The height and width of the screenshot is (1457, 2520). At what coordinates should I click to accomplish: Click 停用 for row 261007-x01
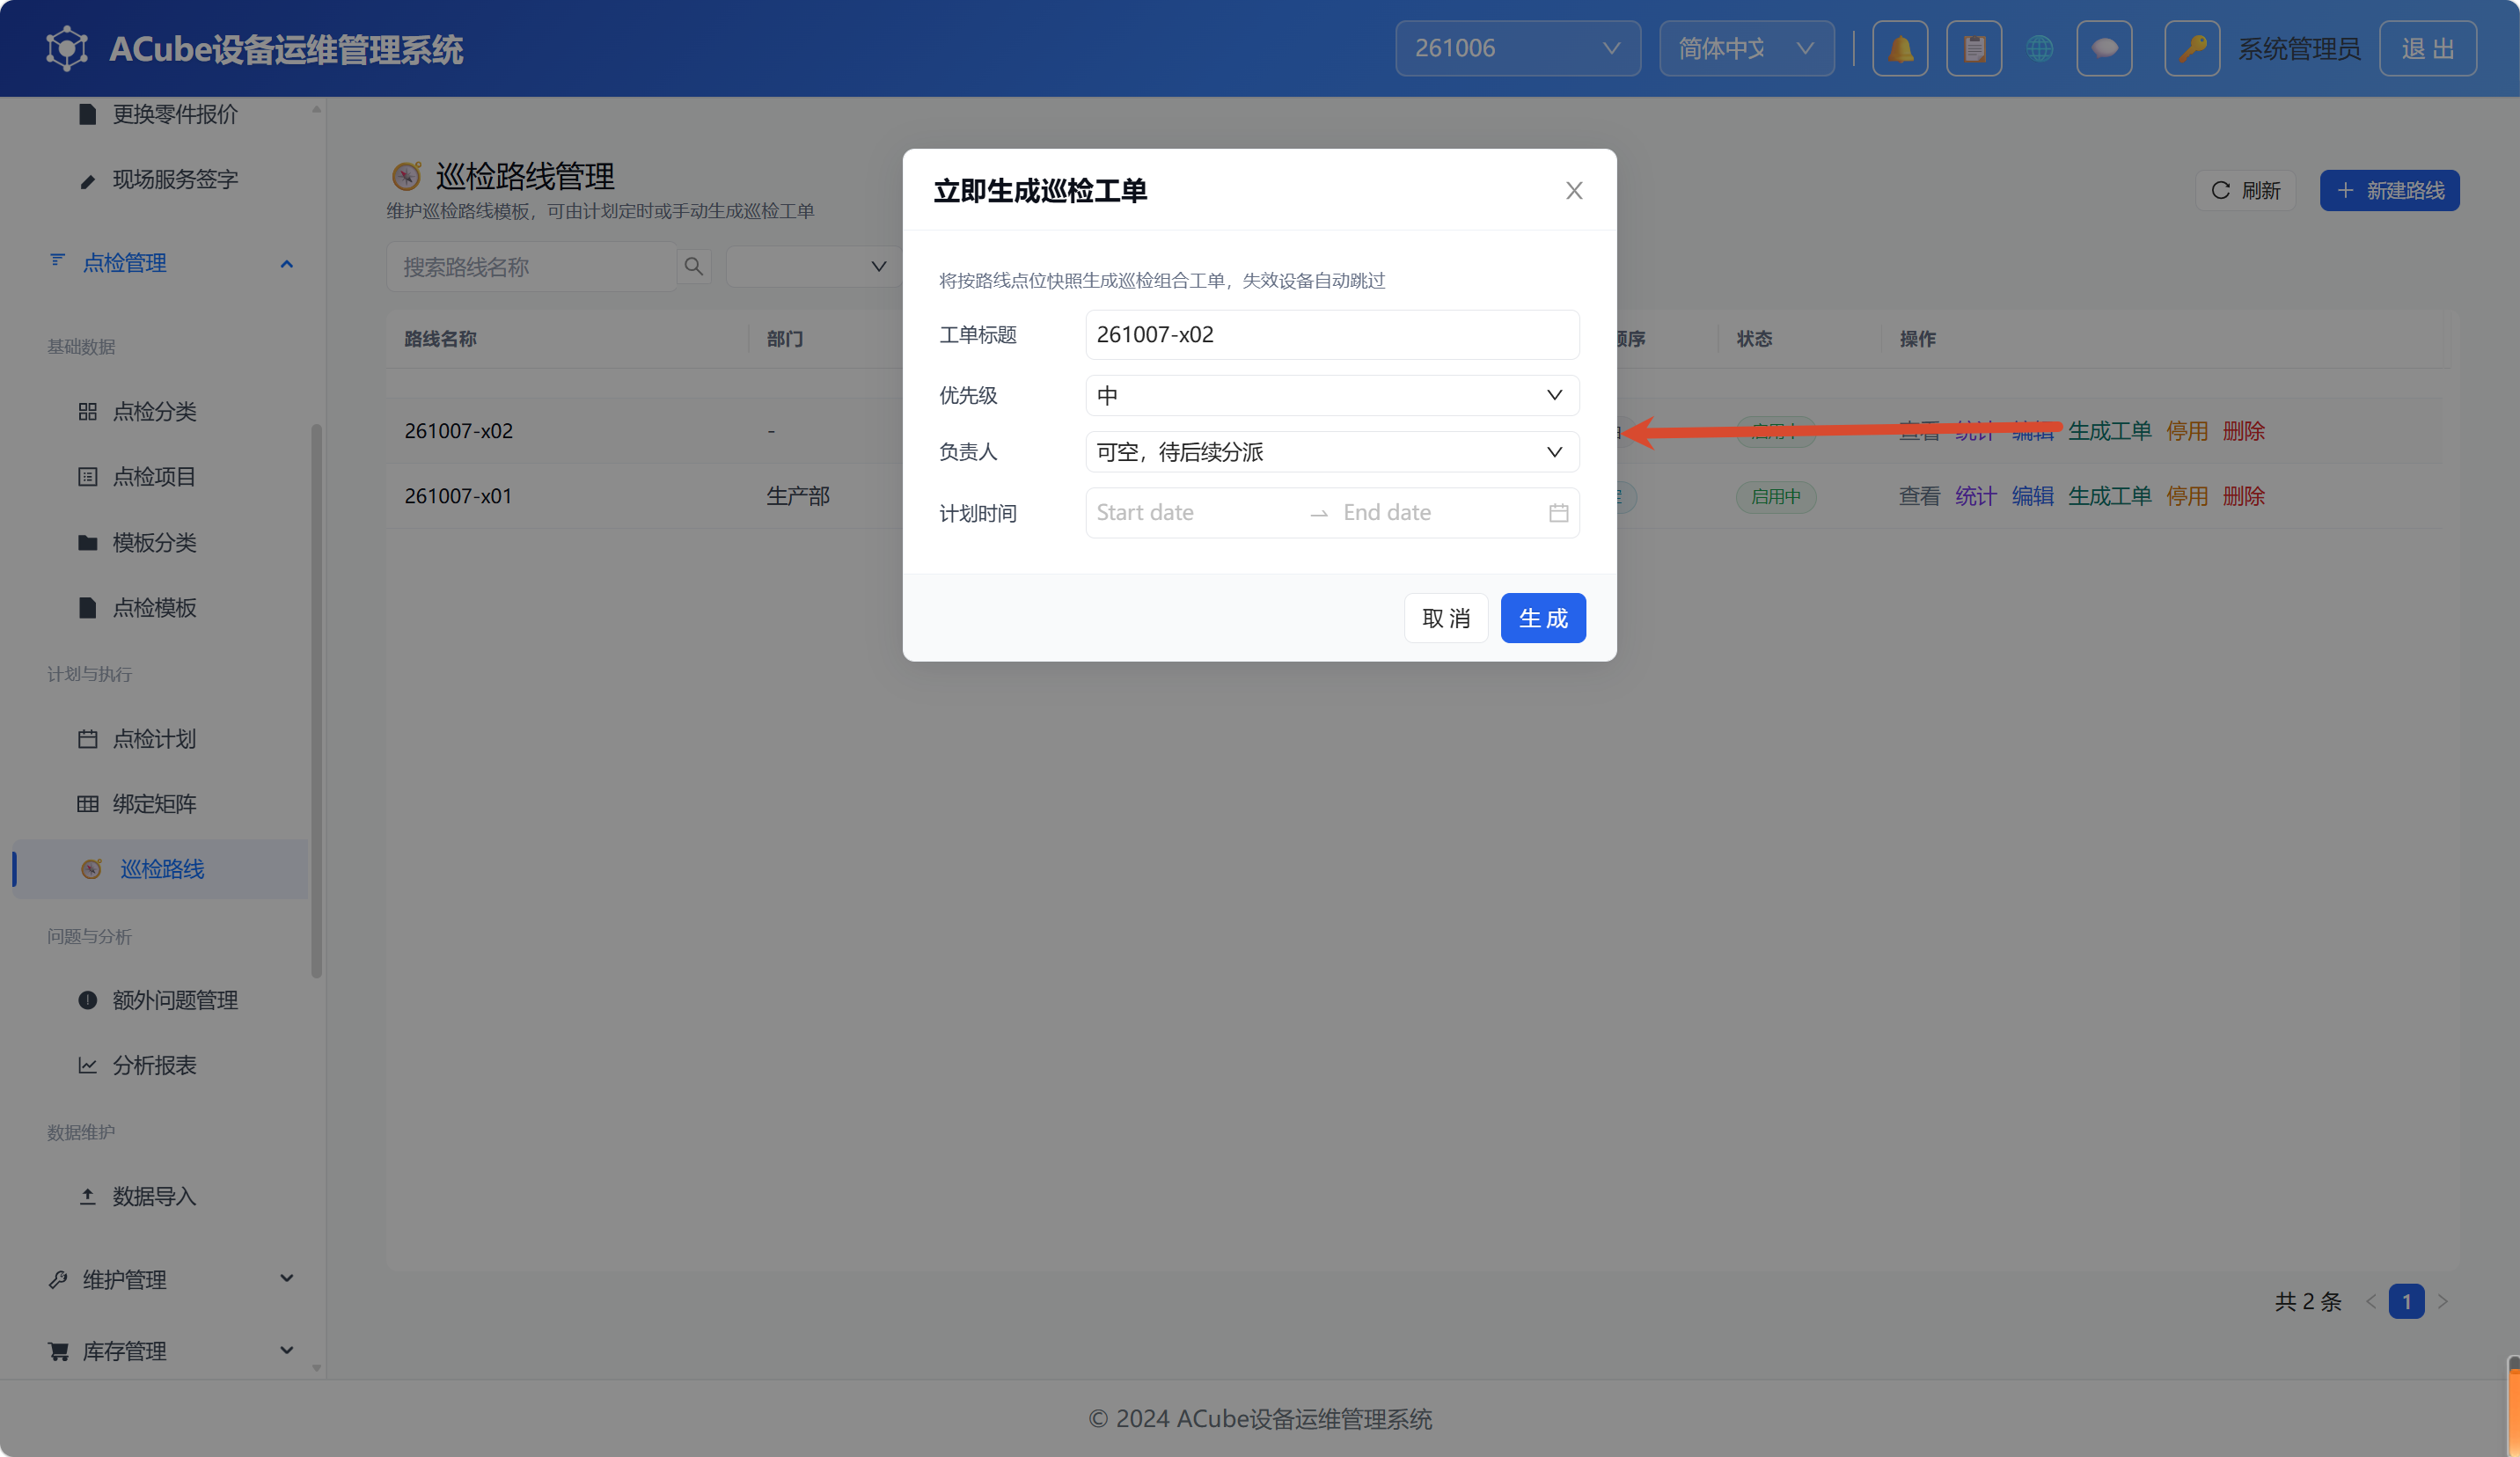tap(2186, 496)
